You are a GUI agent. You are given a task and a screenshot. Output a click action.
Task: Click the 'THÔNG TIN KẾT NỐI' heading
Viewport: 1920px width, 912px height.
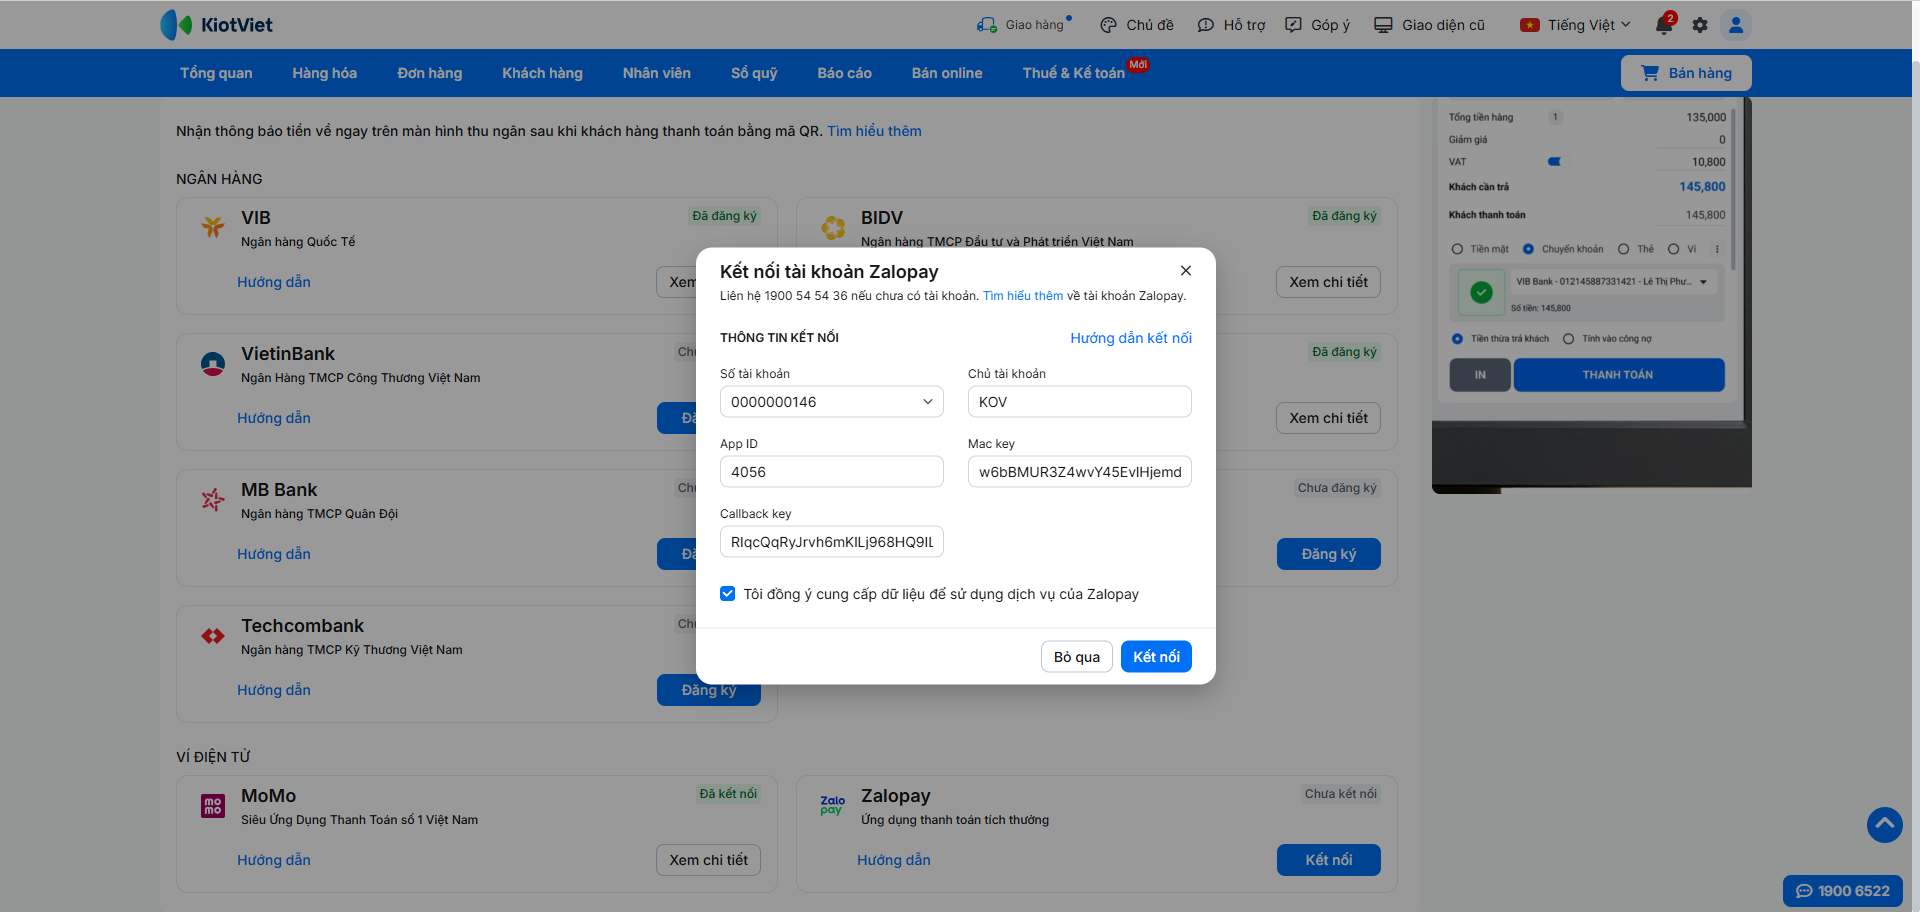(x=779, y=338)
